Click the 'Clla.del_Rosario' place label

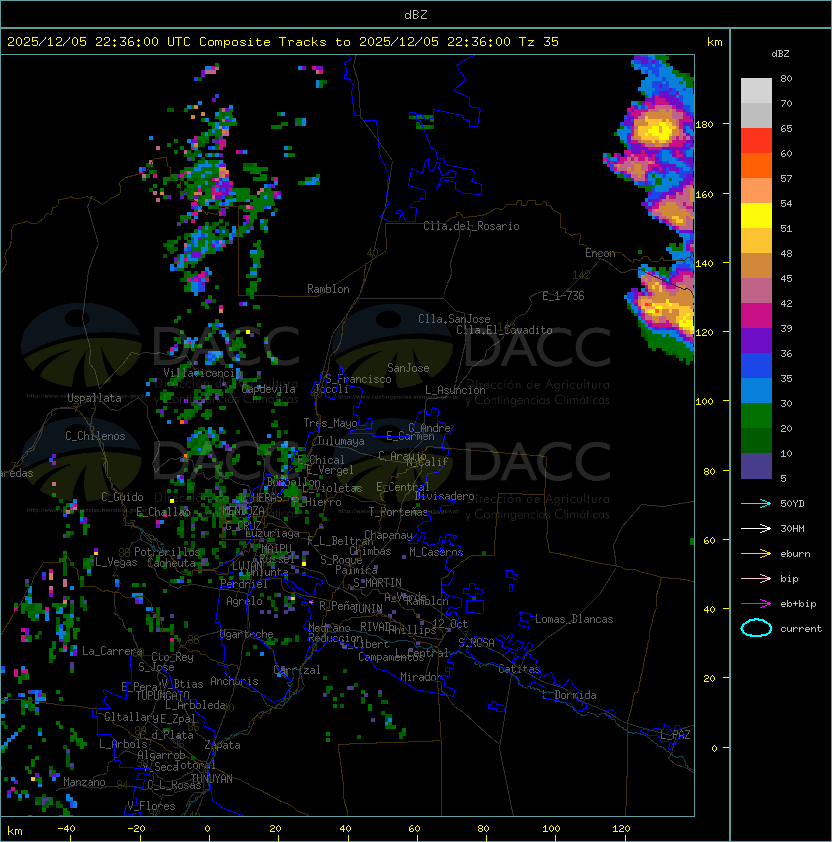(x=471, y=226)
